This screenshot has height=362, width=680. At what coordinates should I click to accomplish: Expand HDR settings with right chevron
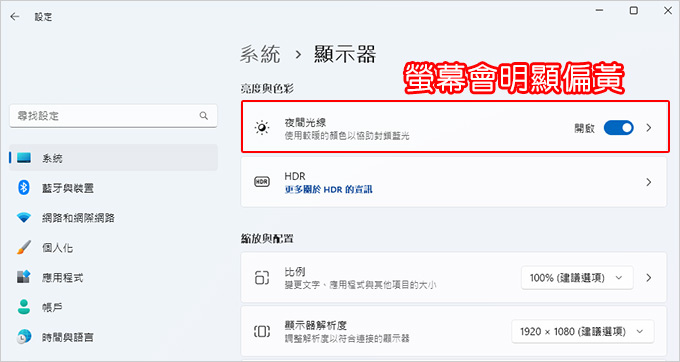[x=649, y=182]
